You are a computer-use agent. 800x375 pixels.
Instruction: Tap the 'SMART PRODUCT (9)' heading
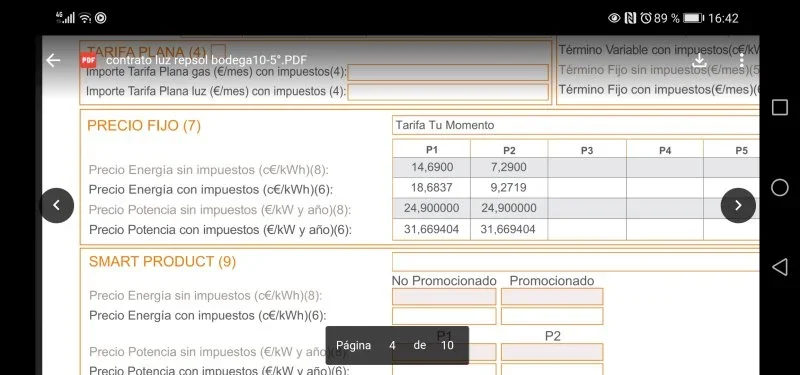click(x=162, y=261)
